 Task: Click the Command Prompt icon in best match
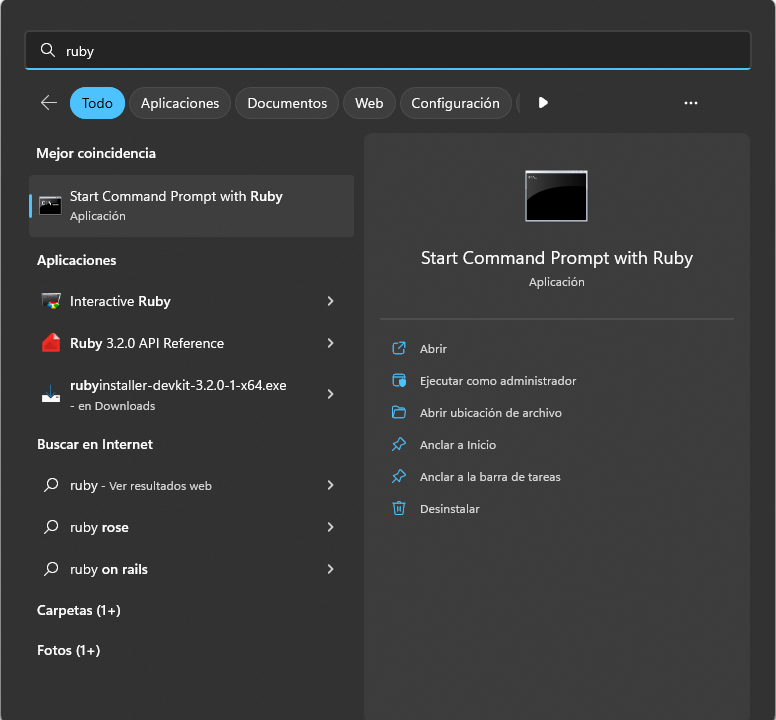coord(50,206)
